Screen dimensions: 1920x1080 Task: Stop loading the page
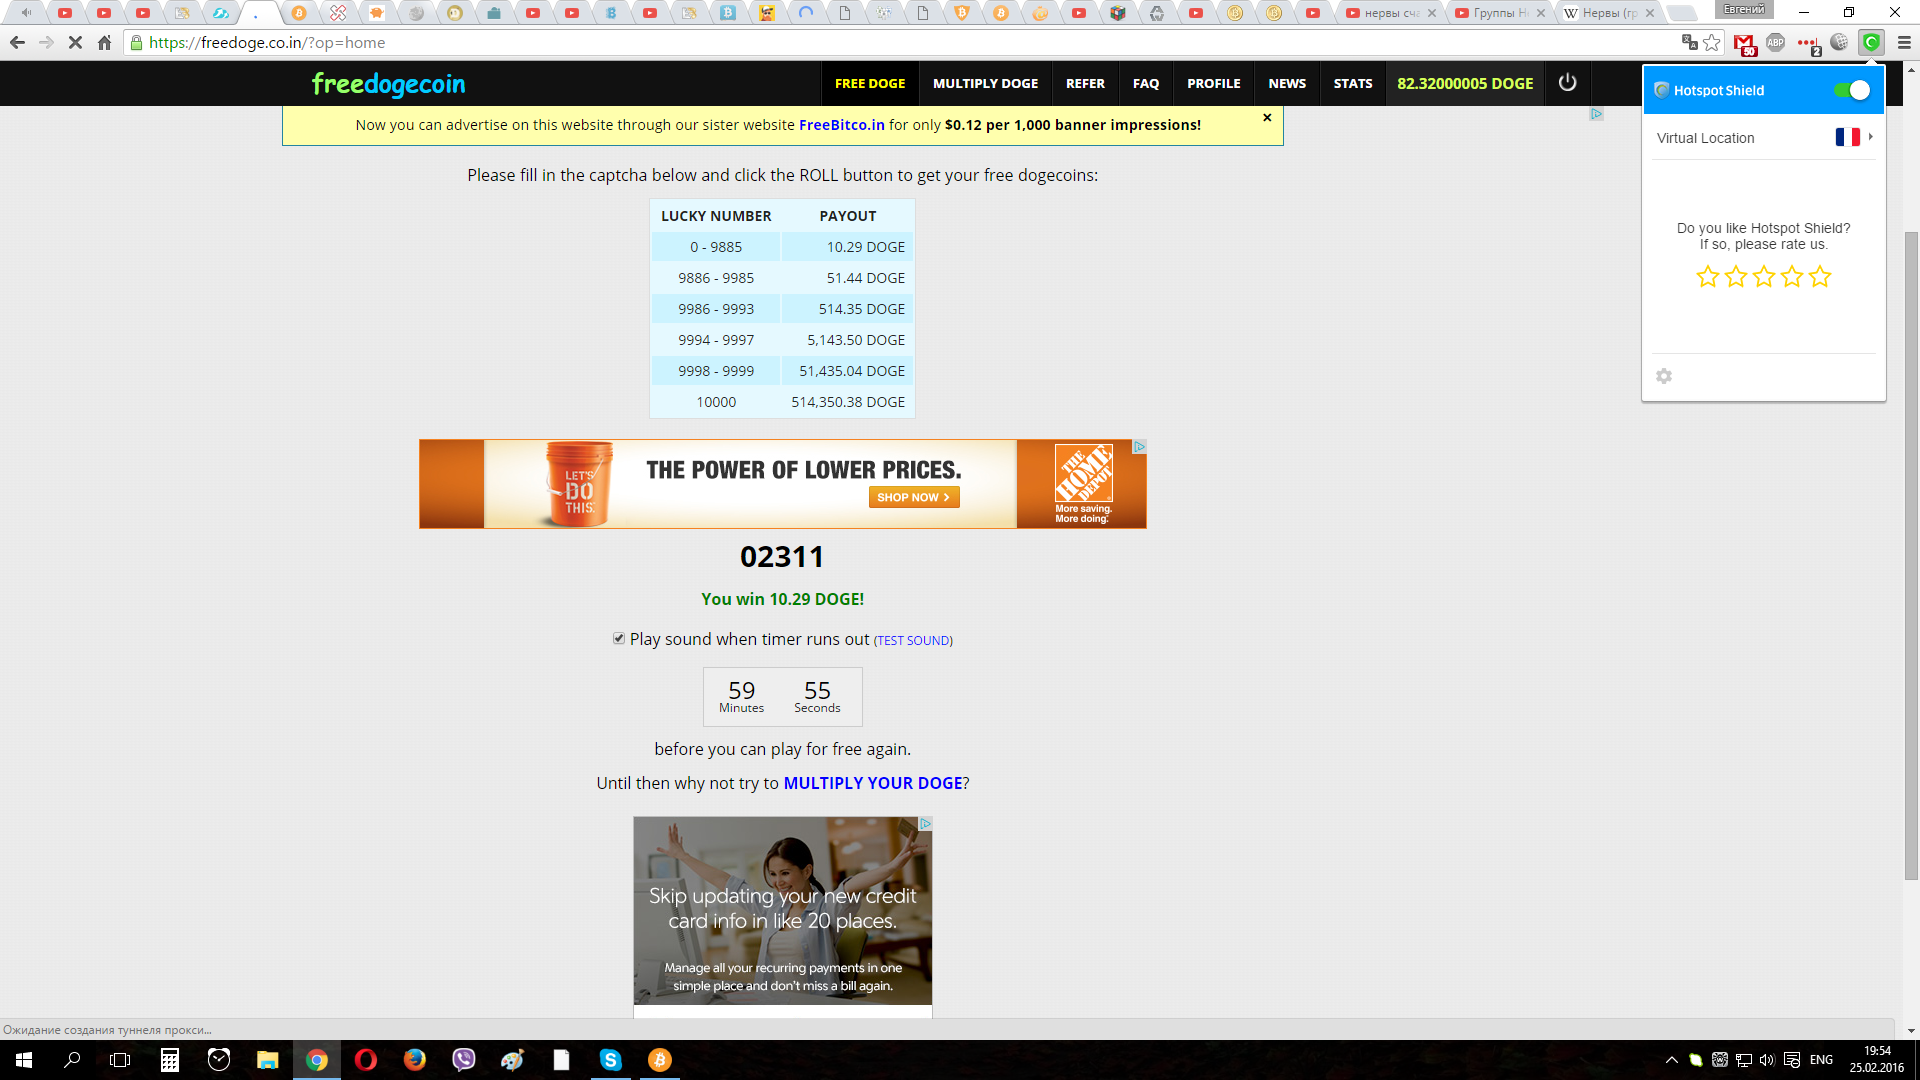coord(75,42)
